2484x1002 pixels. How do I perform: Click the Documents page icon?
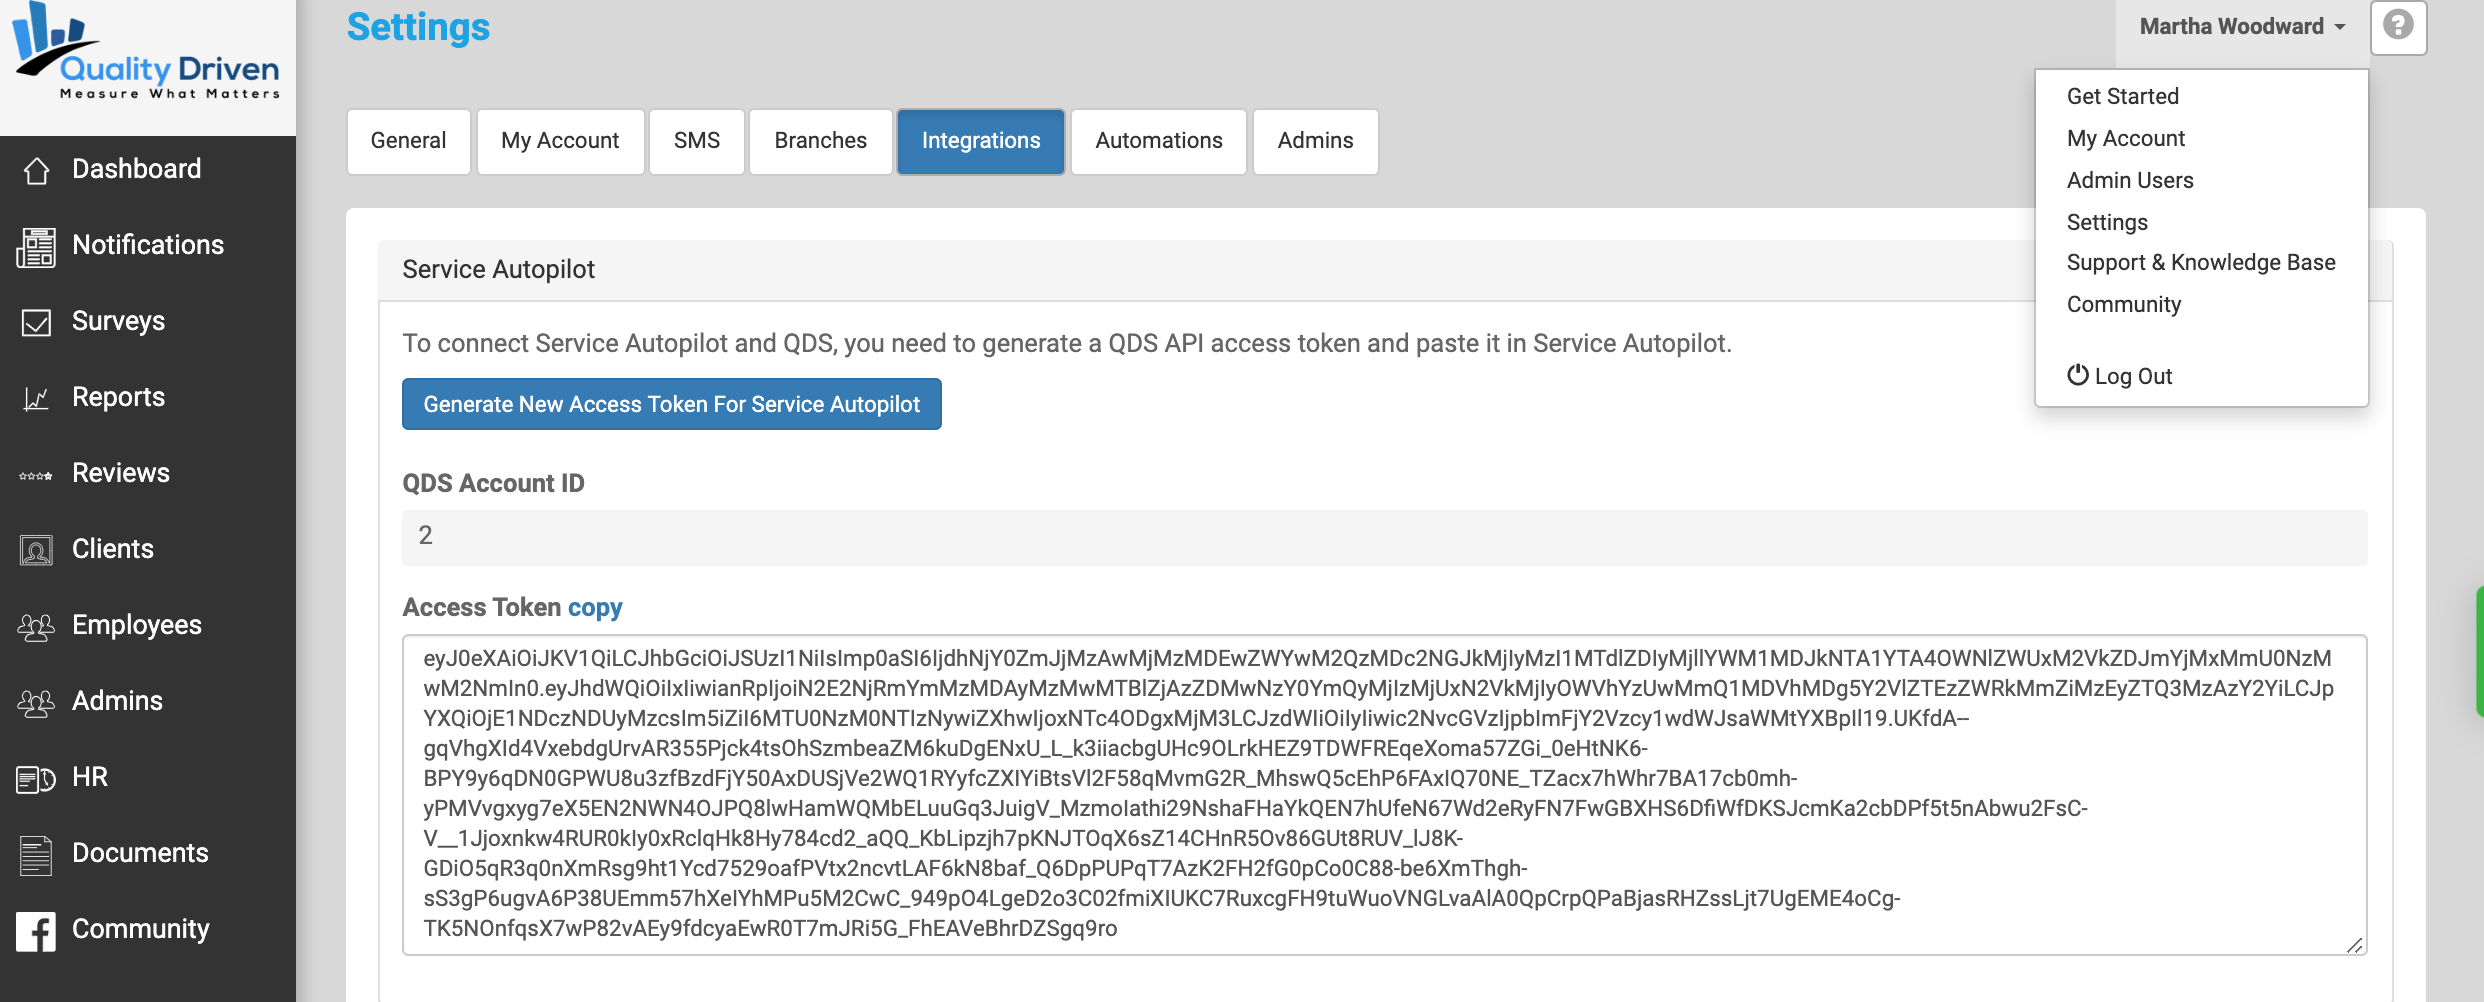tap(36, 855)
